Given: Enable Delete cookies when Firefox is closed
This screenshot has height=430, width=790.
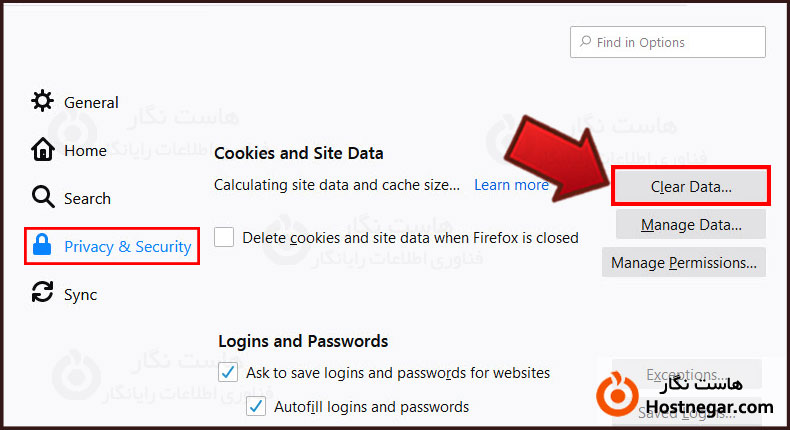Looking at the screenshot, I should click(225, 238).
